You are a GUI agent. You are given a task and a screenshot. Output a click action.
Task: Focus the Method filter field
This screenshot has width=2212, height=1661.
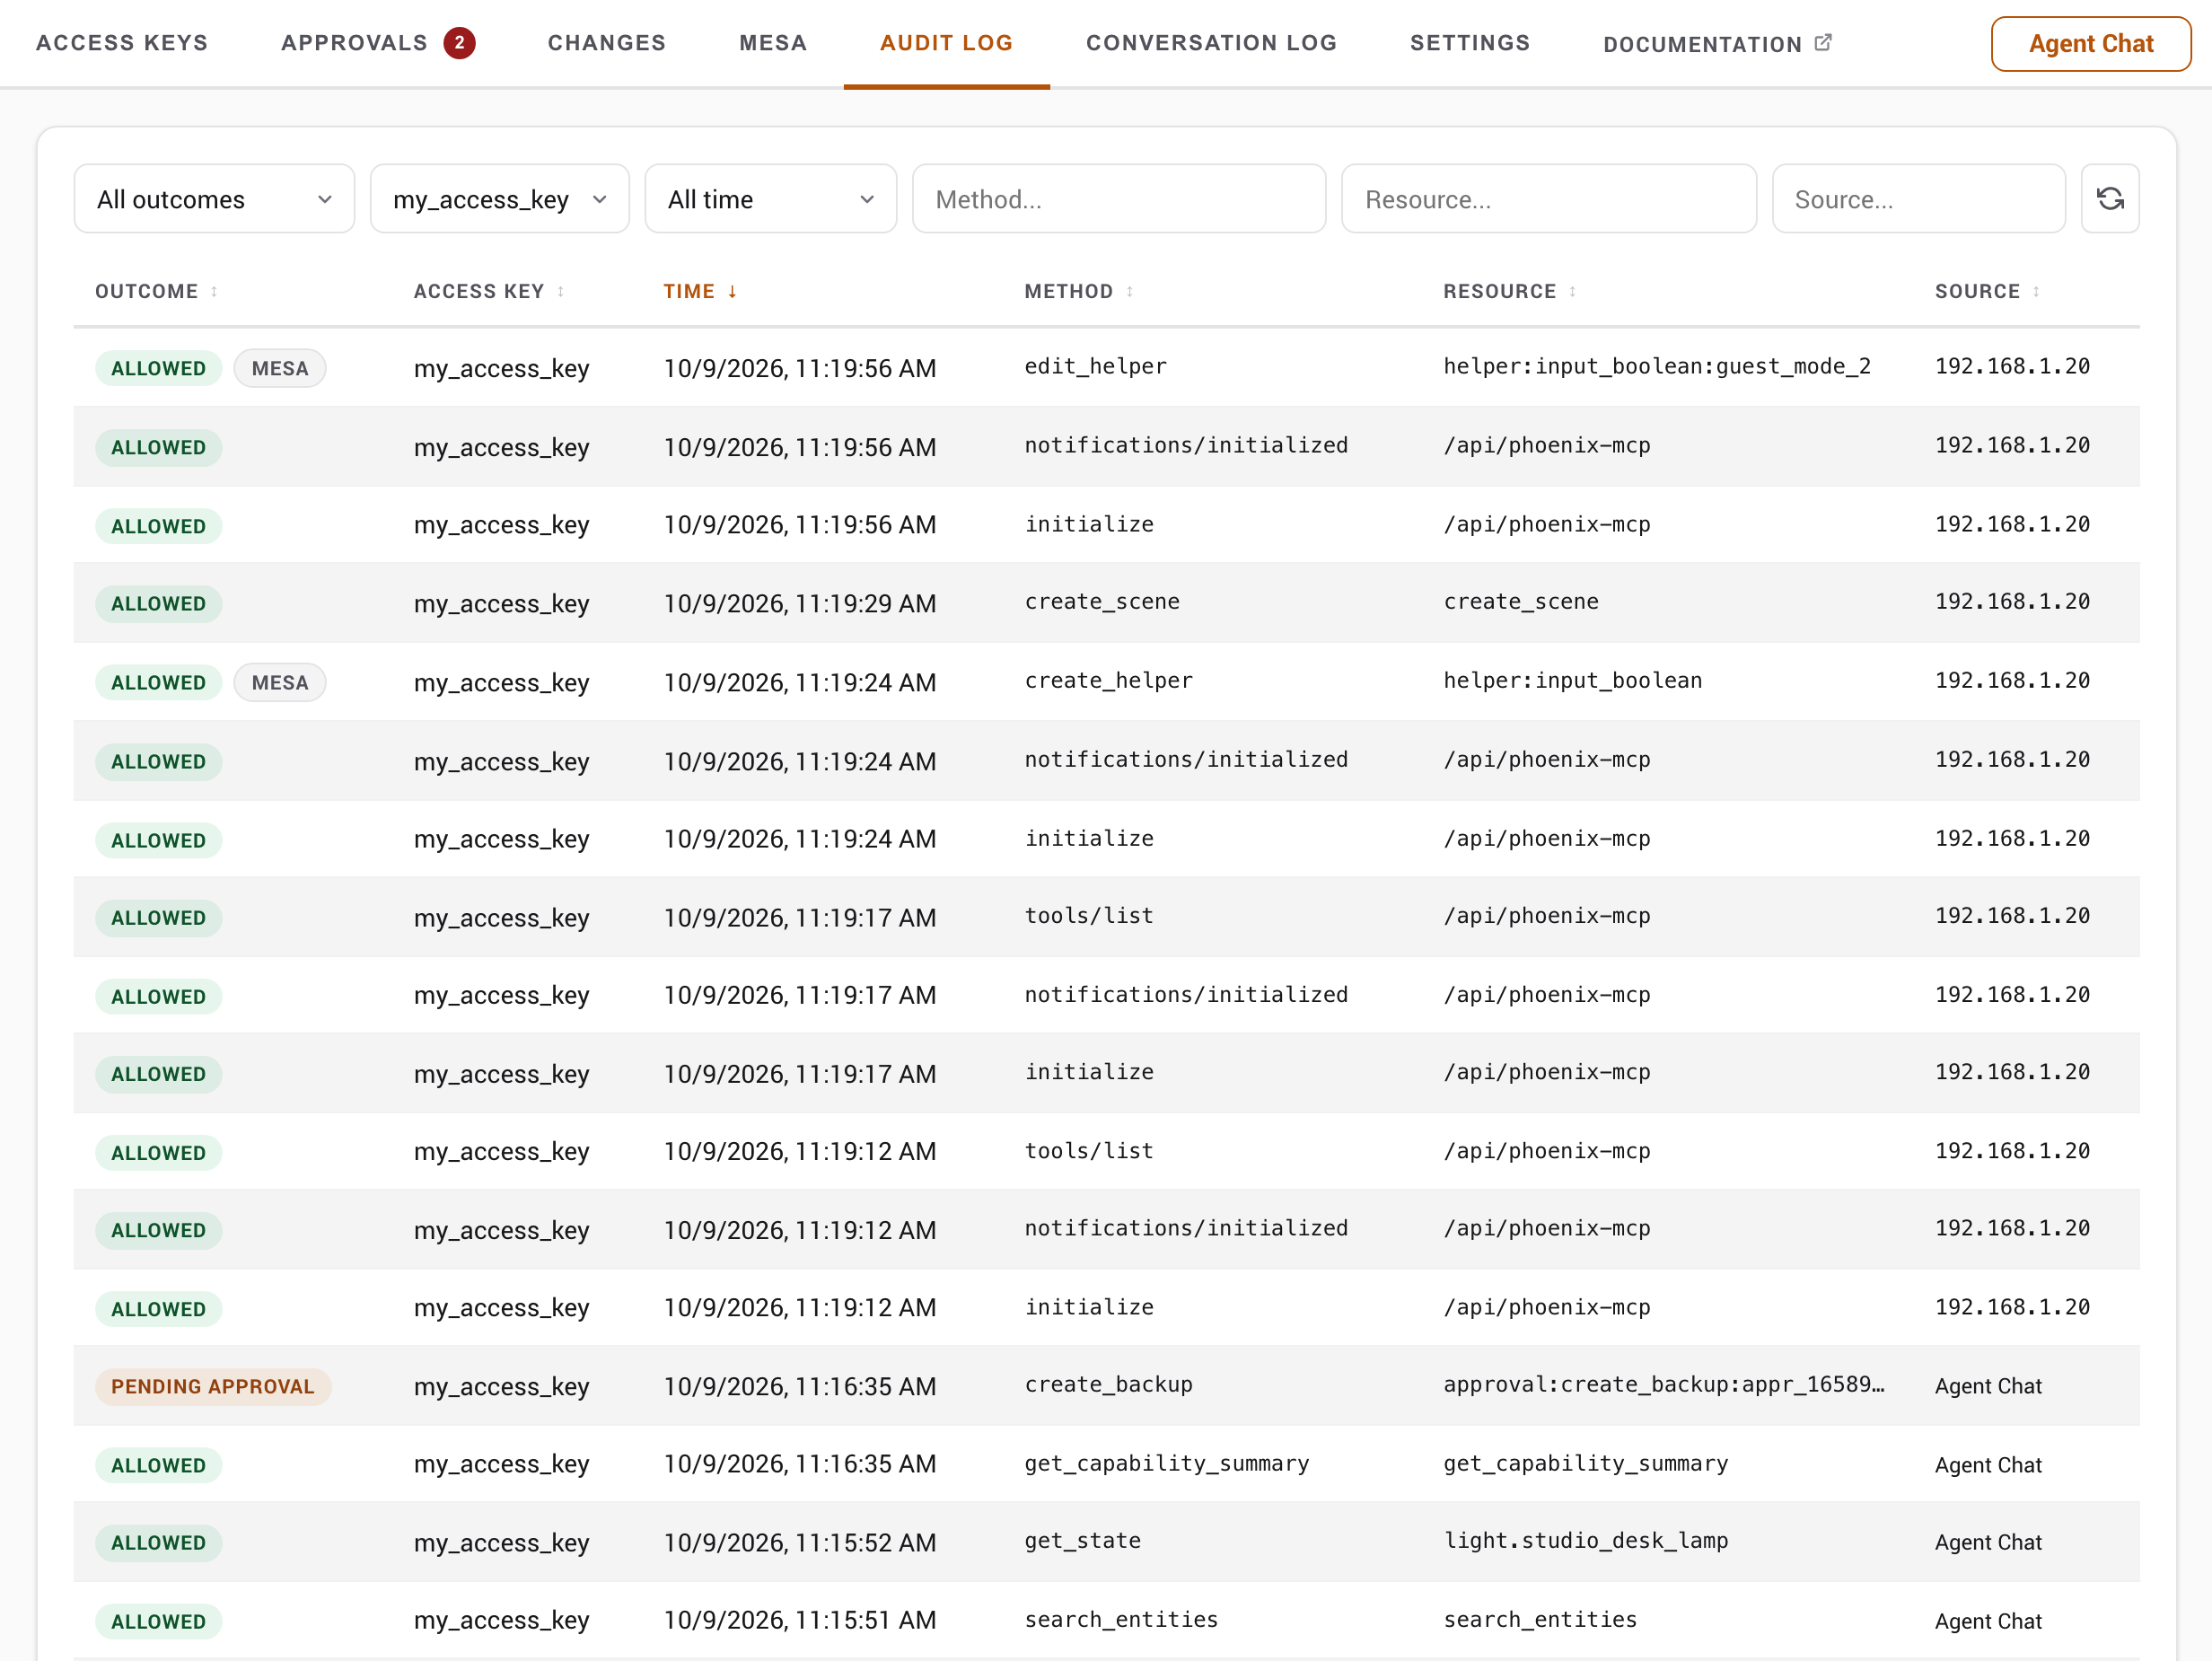(1118, 199)
